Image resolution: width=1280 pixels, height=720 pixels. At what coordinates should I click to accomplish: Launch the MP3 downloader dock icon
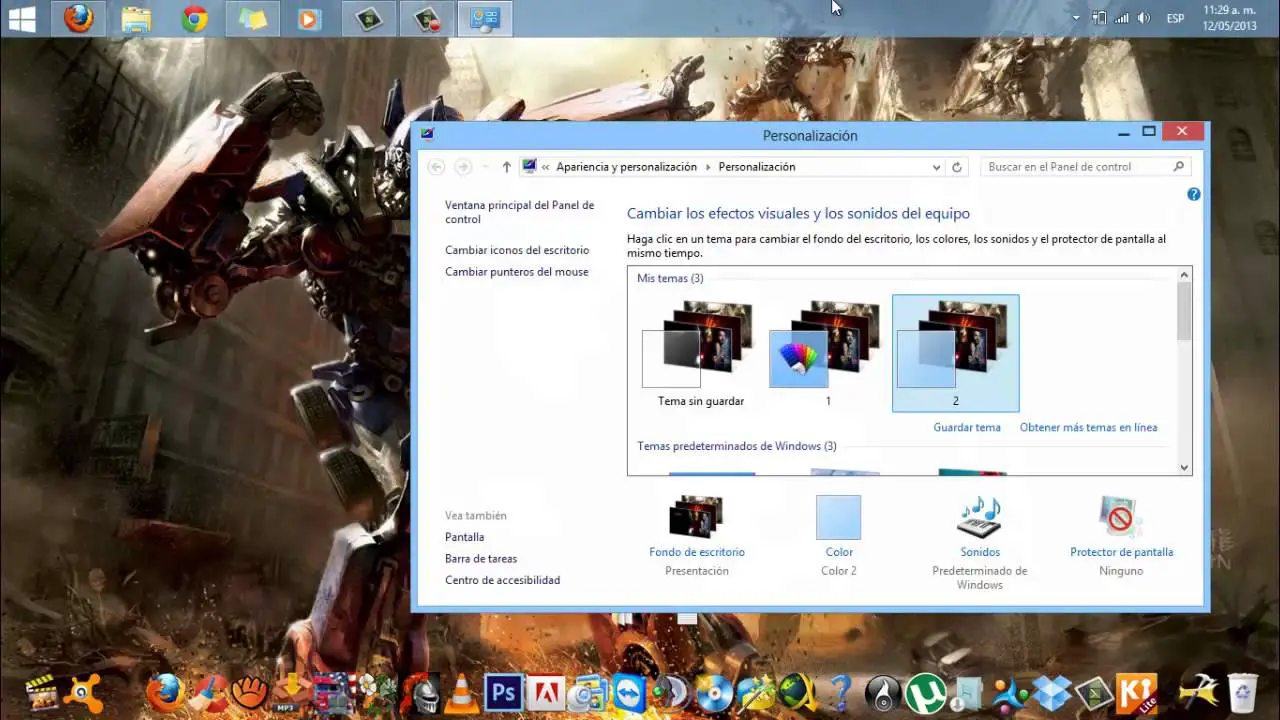point(293,692)
